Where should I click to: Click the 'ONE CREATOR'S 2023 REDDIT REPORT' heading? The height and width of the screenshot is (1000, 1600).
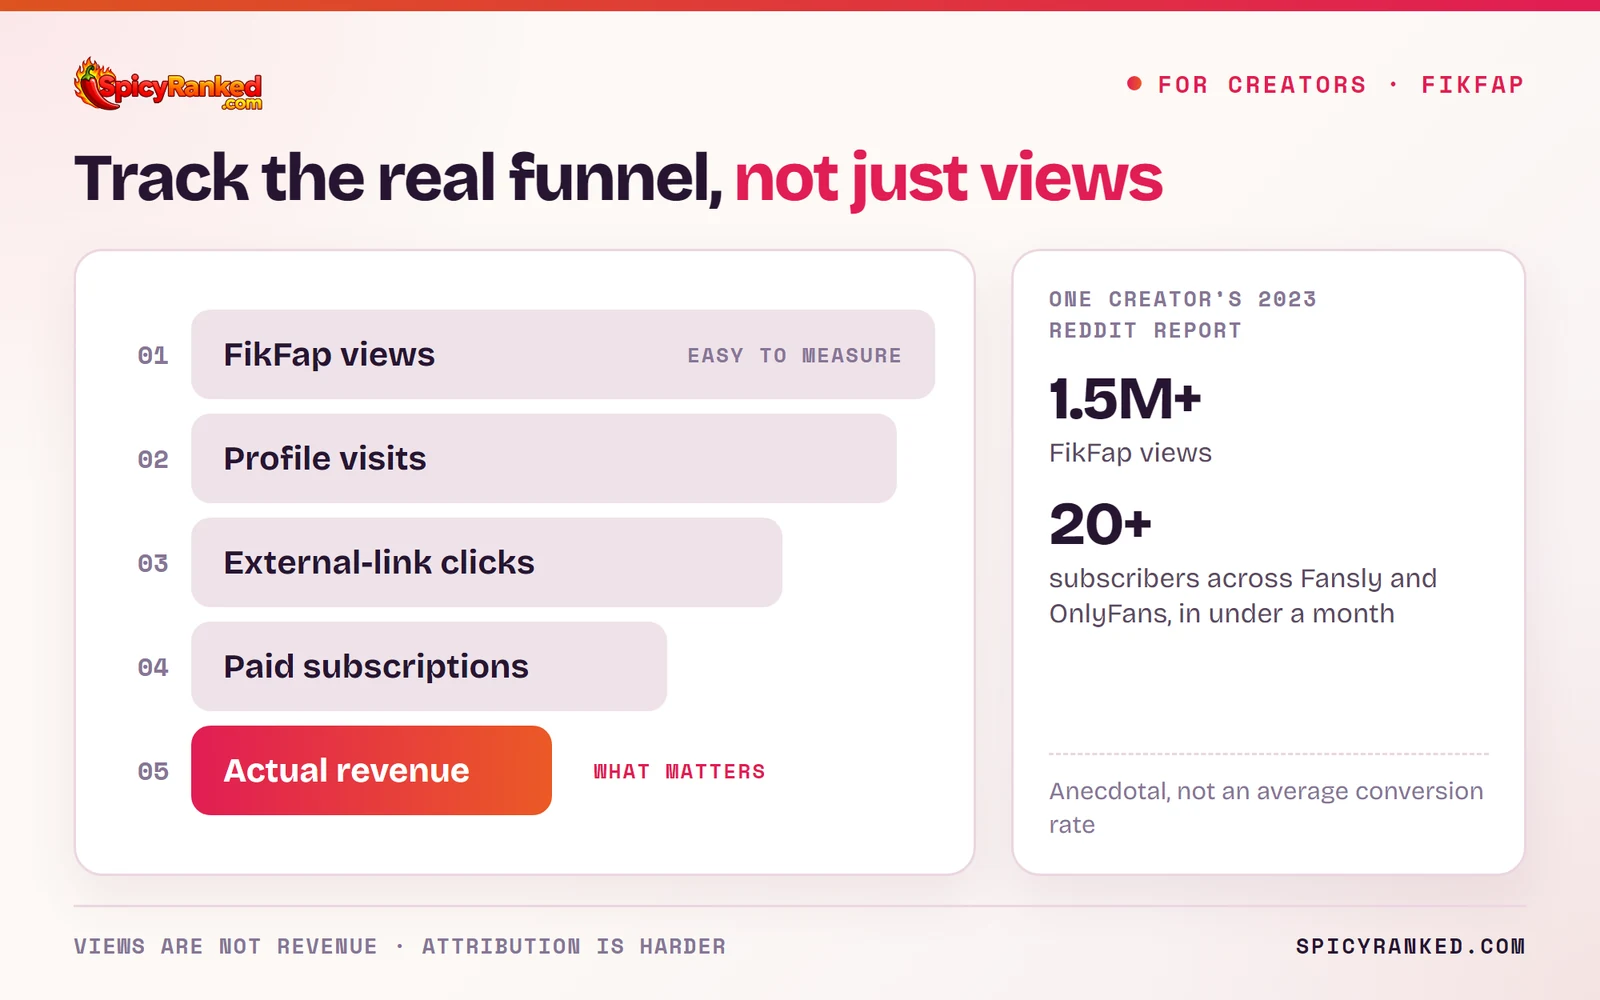(x=1183, y=315)
